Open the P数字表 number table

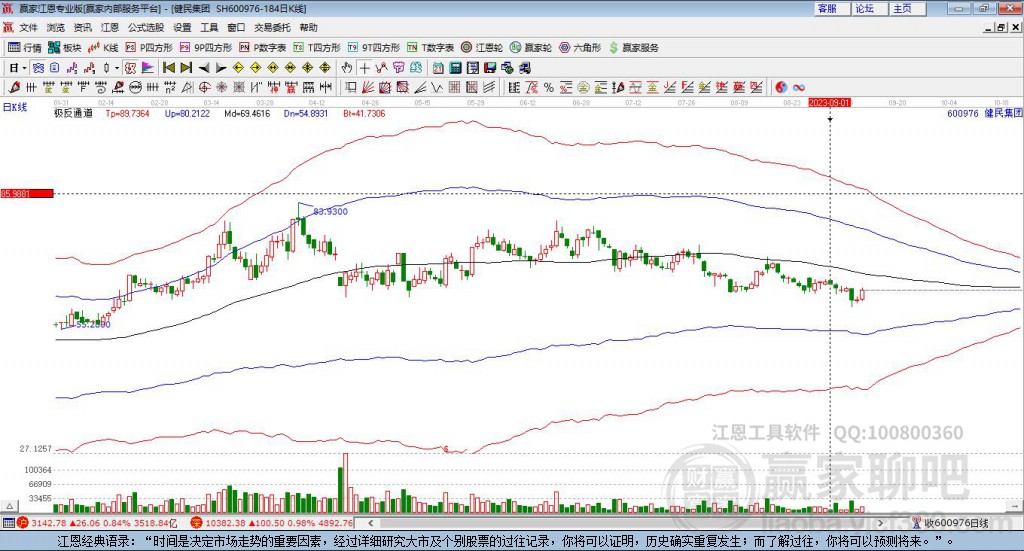pyautogui.click(x=263, y=48)
